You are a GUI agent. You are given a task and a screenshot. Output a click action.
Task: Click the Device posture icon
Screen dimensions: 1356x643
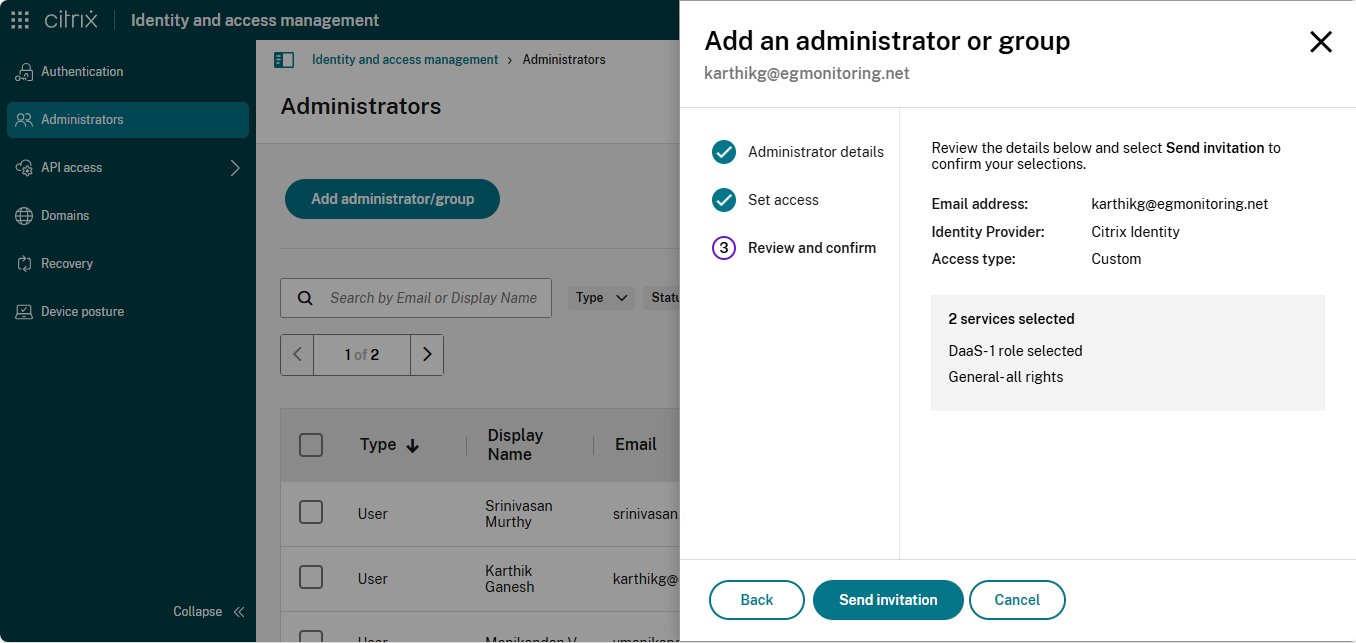tap(24, 312)
